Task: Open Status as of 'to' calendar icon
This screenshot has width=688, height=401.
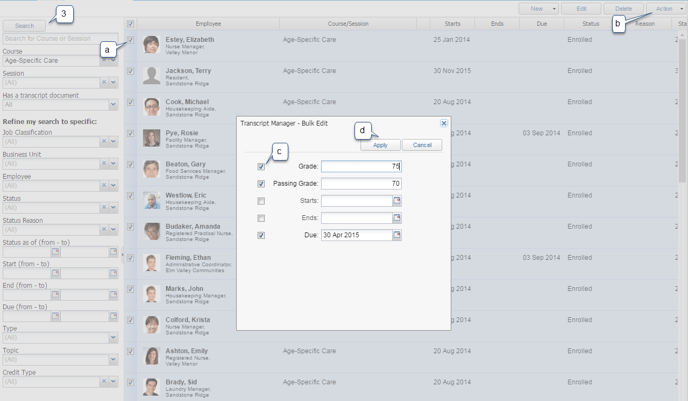Action: (x=113, y=251)
